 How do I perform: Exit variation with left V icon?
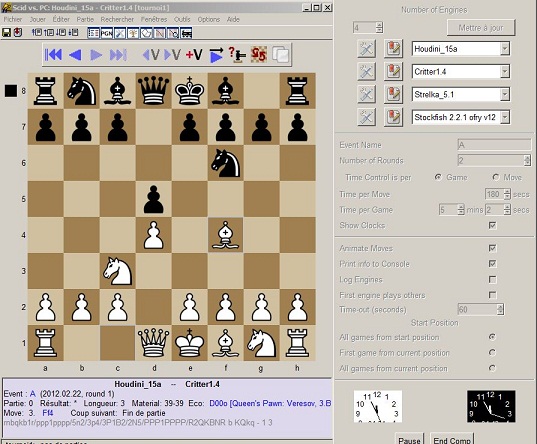(151, 54)
